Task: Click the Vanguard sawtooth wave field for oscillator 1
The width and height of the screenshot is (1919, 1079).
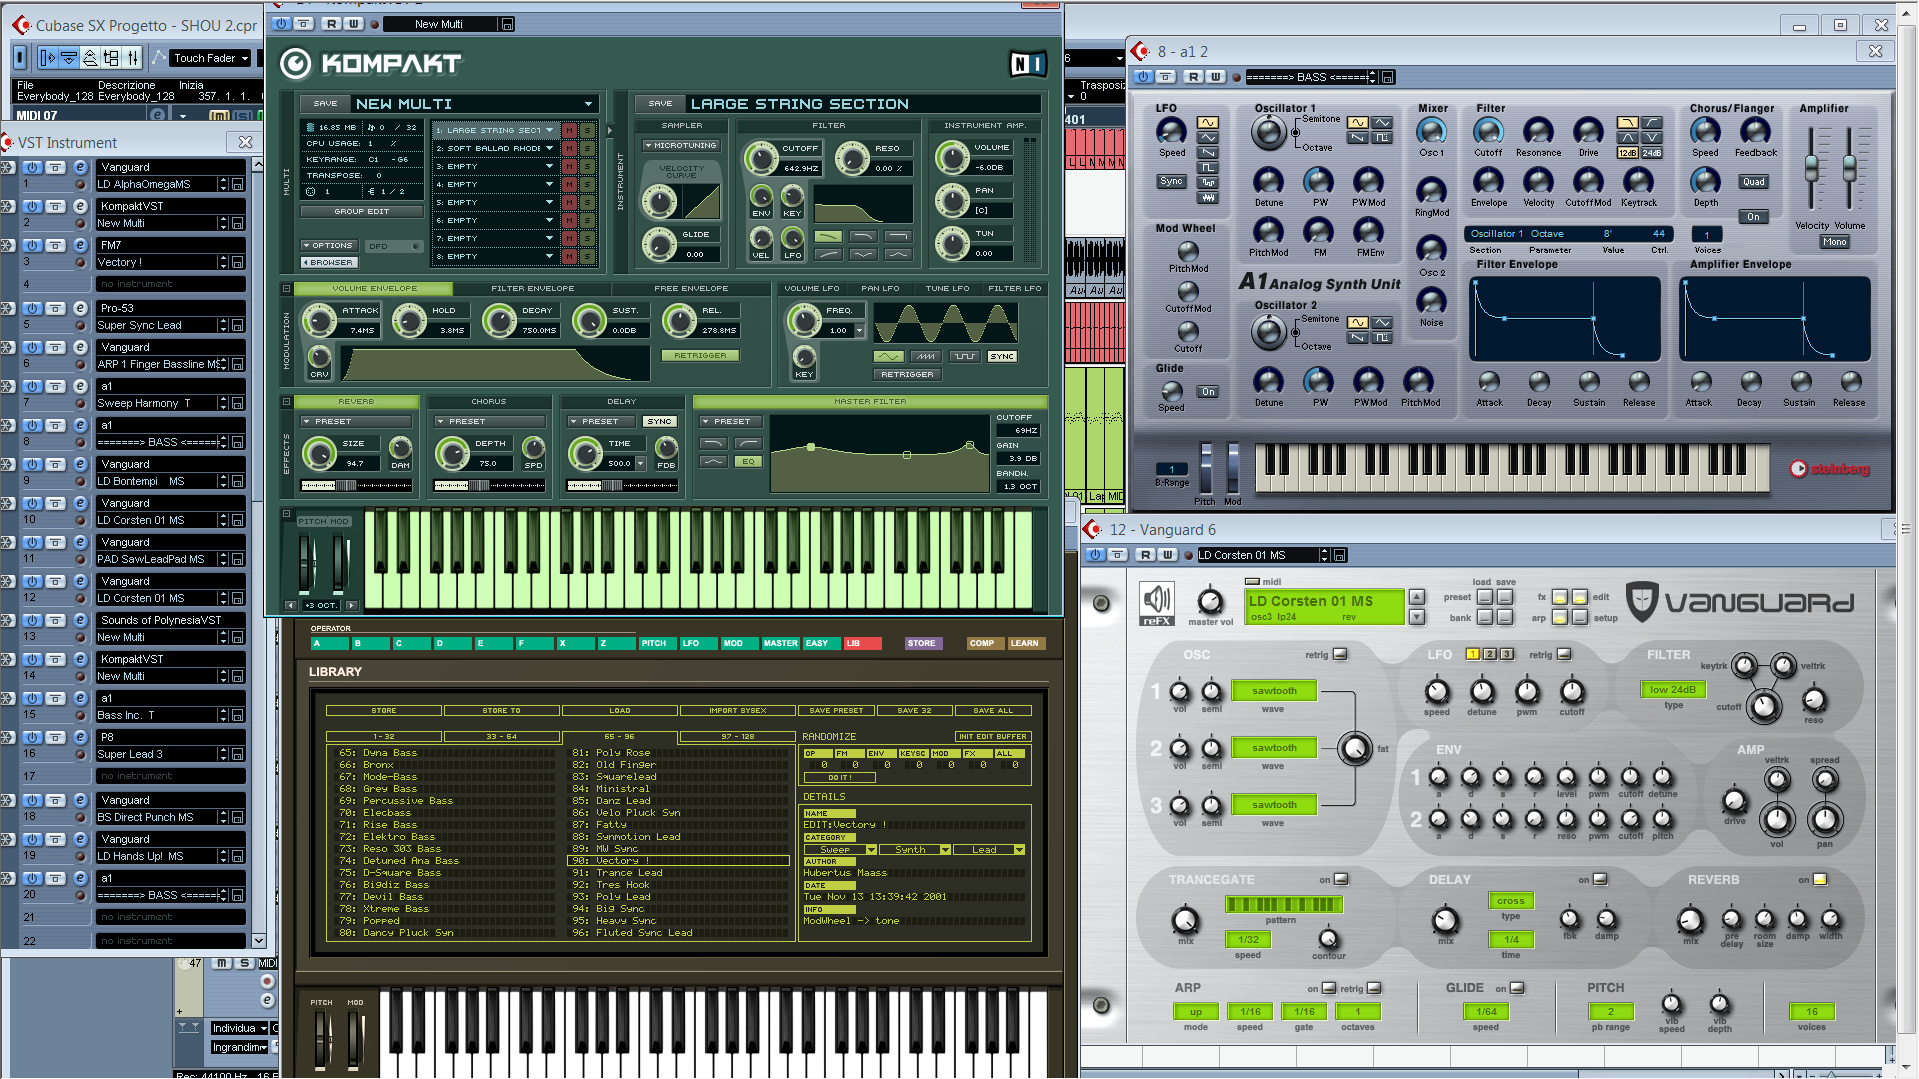Action: (1274, 691)
